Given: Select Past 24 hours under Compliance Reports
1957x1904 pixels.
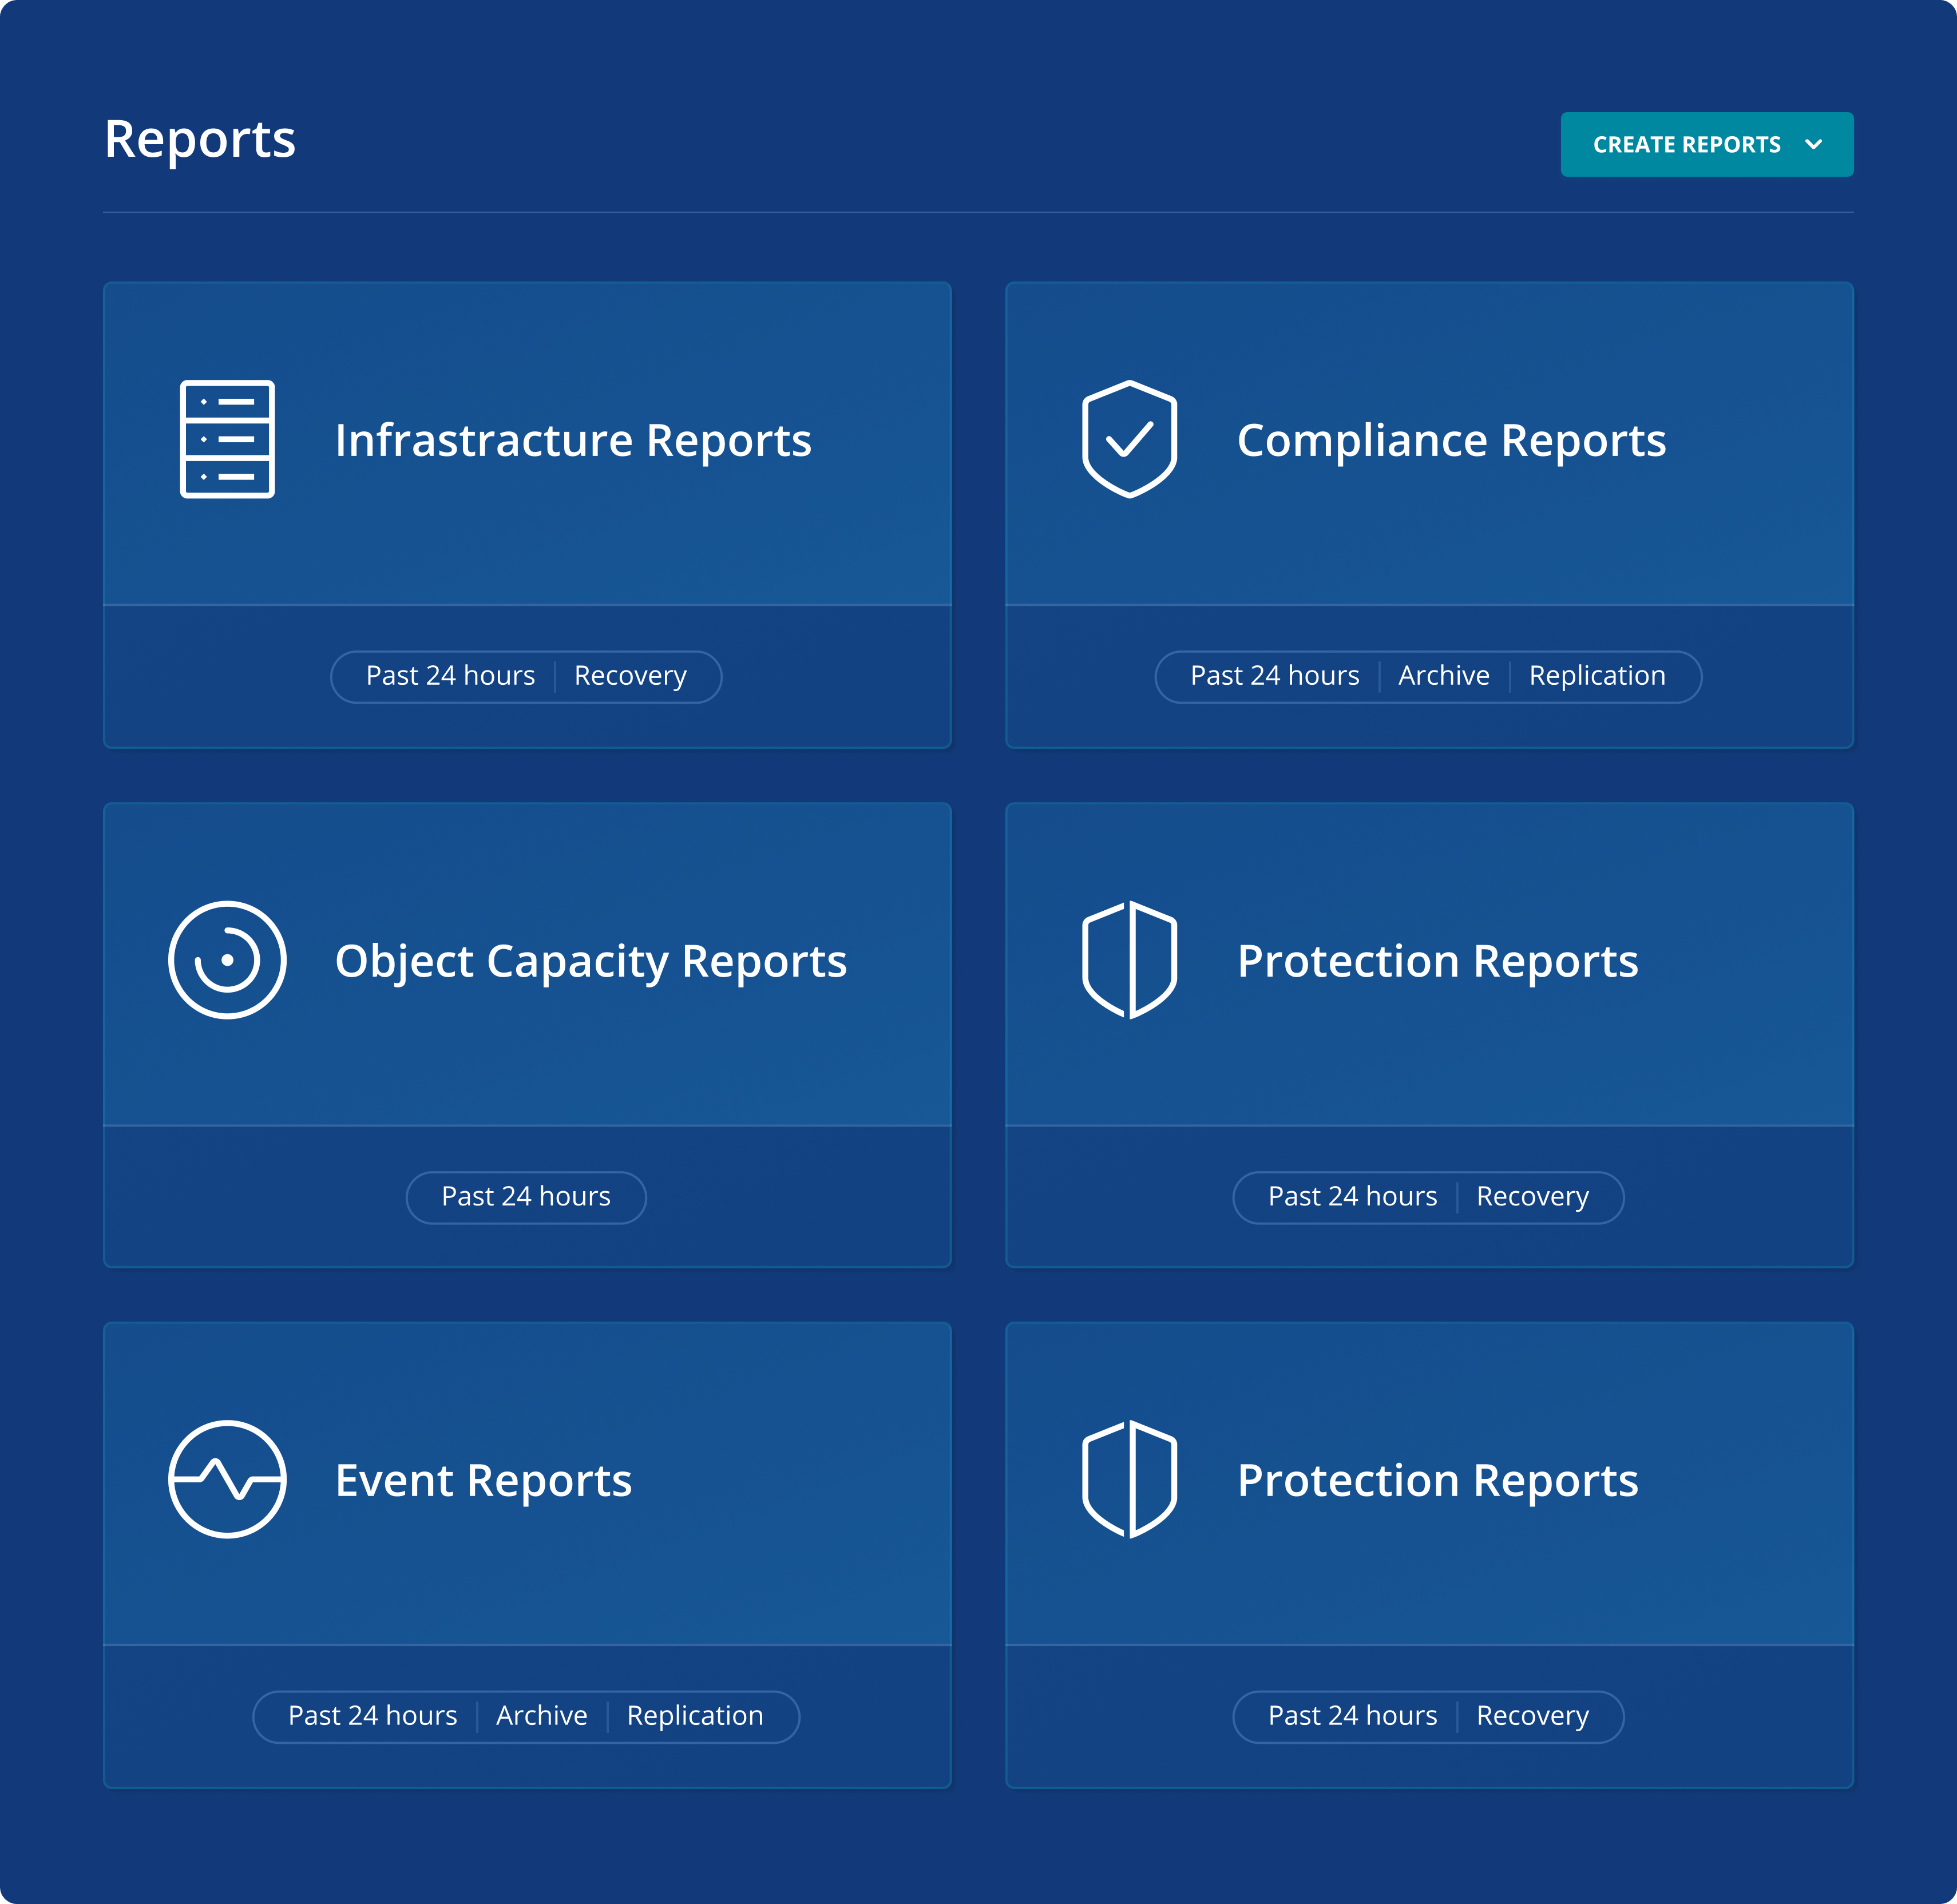Looking at the screenshot, I should 1274,676.
